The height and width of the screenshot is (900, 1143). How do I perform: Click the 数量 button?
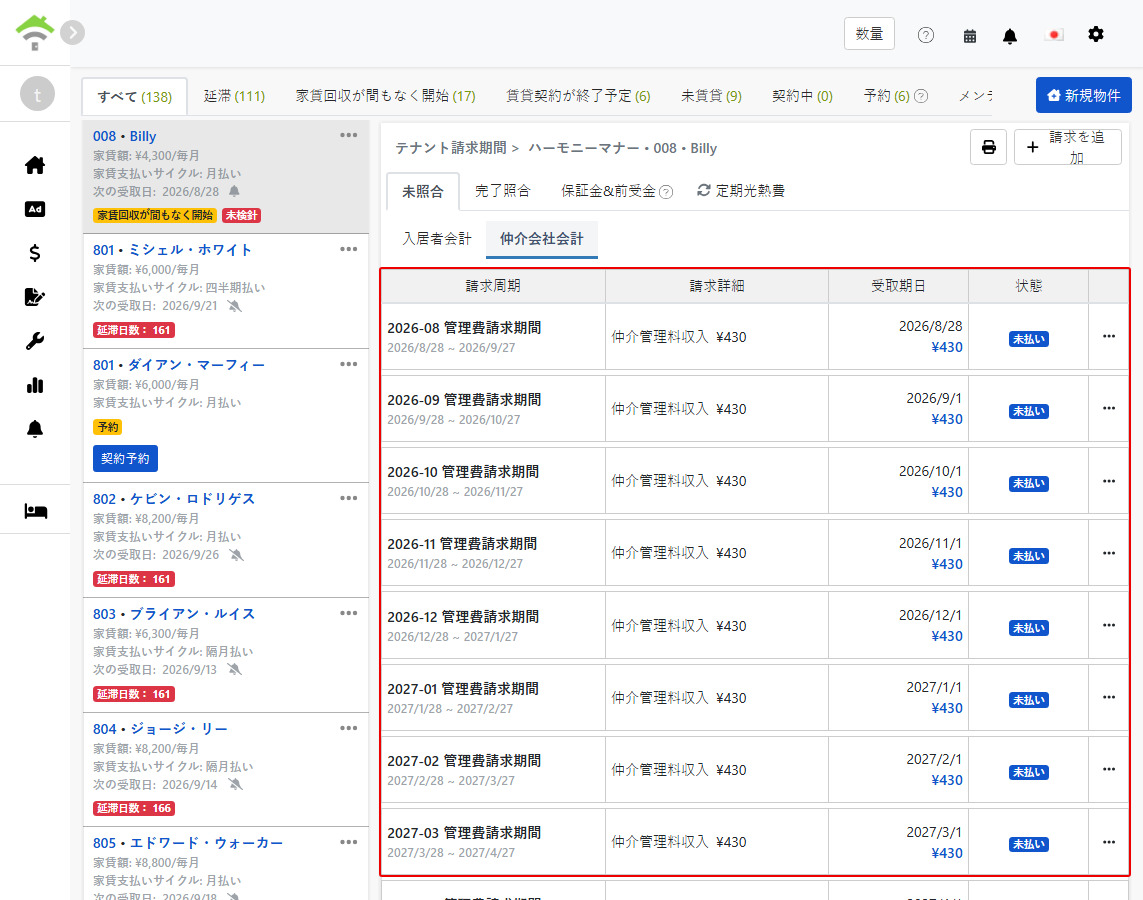click(869, 34)
